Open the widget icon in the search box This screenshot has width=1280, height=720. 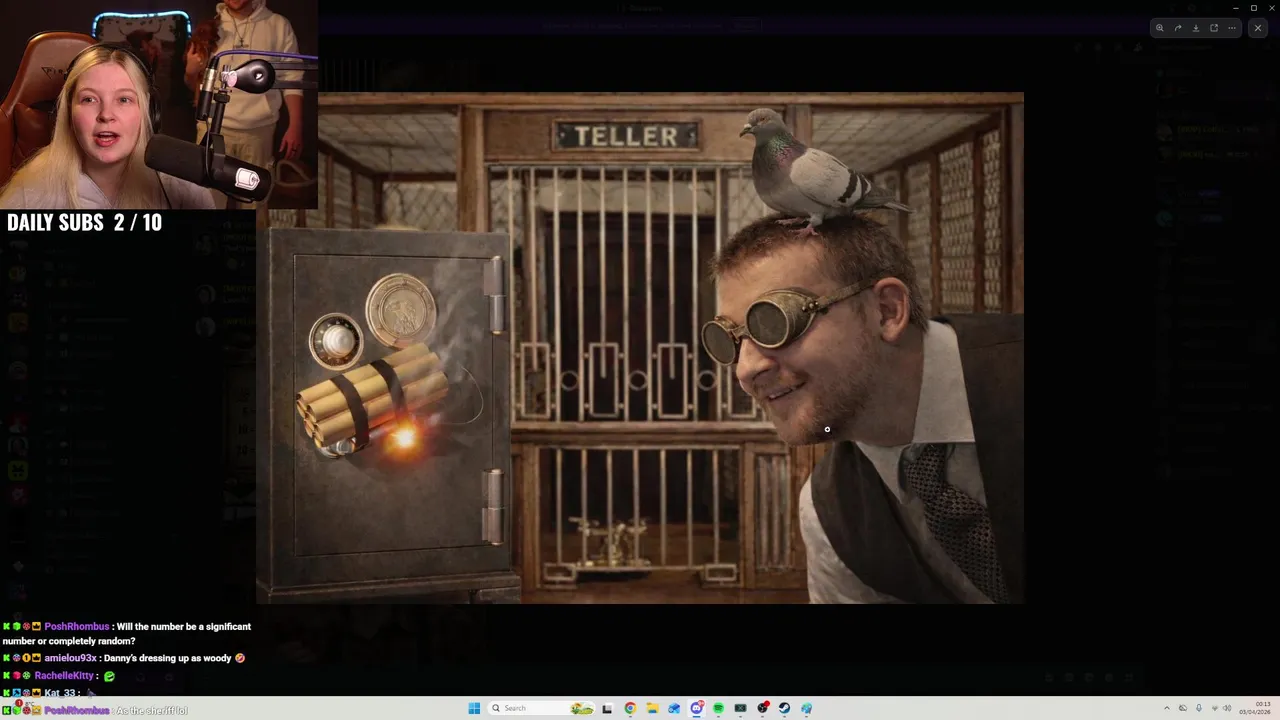point(582,708)
